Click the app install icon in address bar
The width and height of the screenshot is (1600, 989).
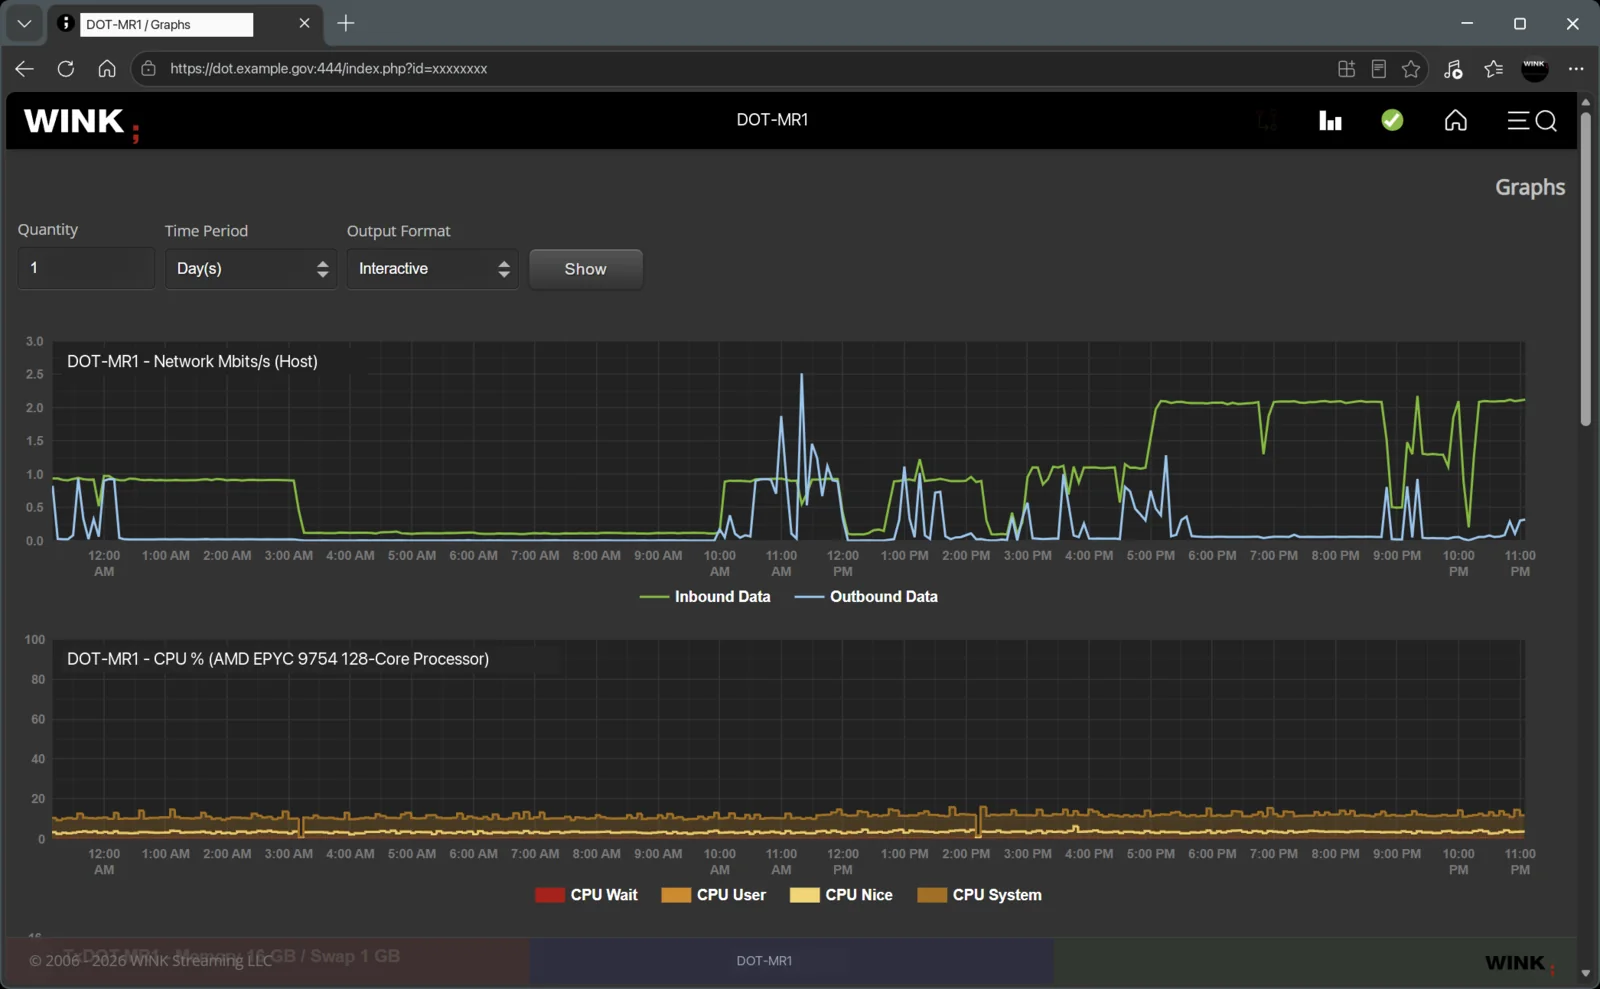click(1347, 69)
